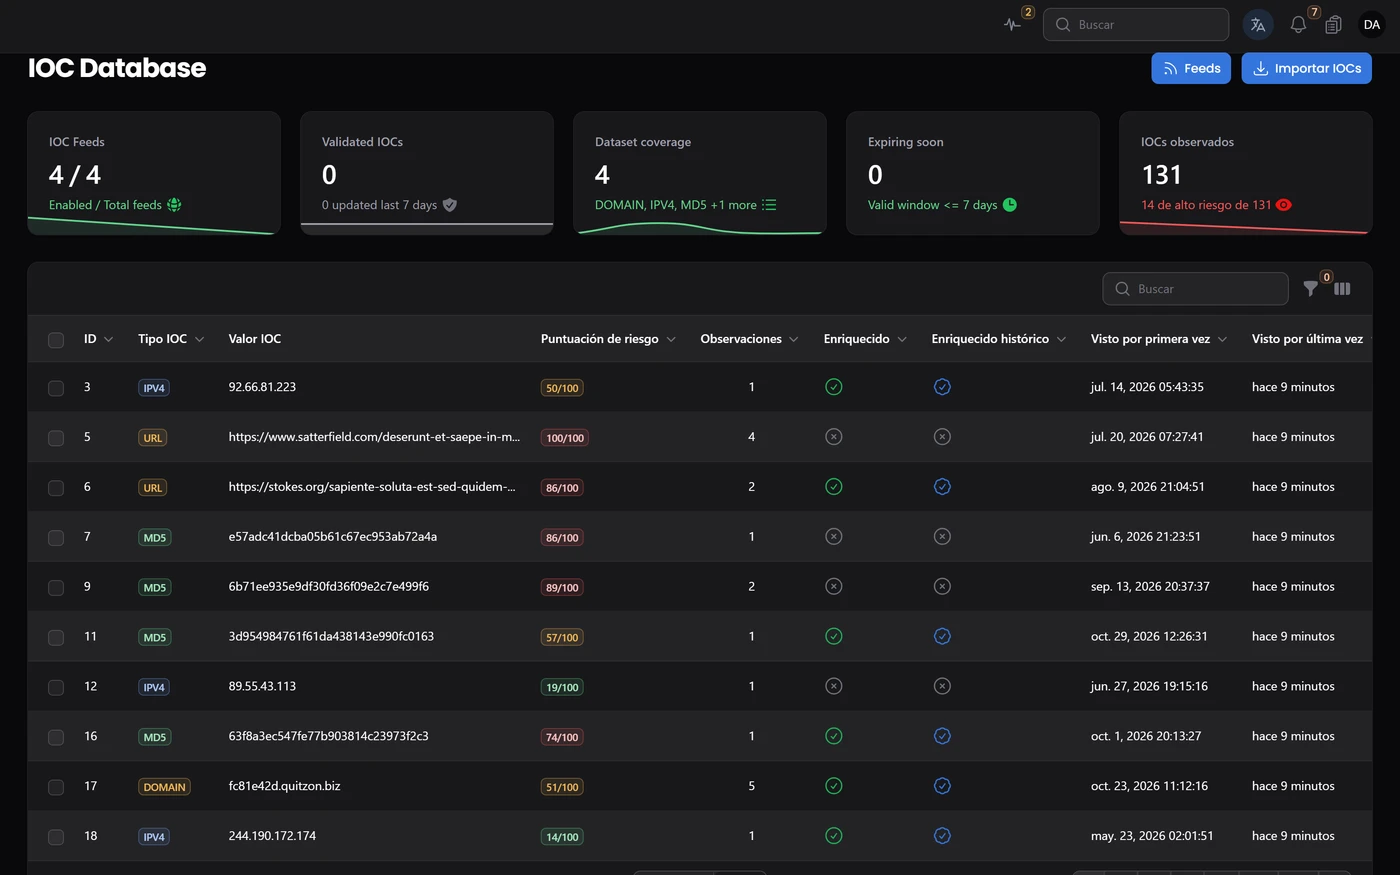Click not-enriched X icon for row ID 7
Screen dimensions: 1400x875
point(834,537)
